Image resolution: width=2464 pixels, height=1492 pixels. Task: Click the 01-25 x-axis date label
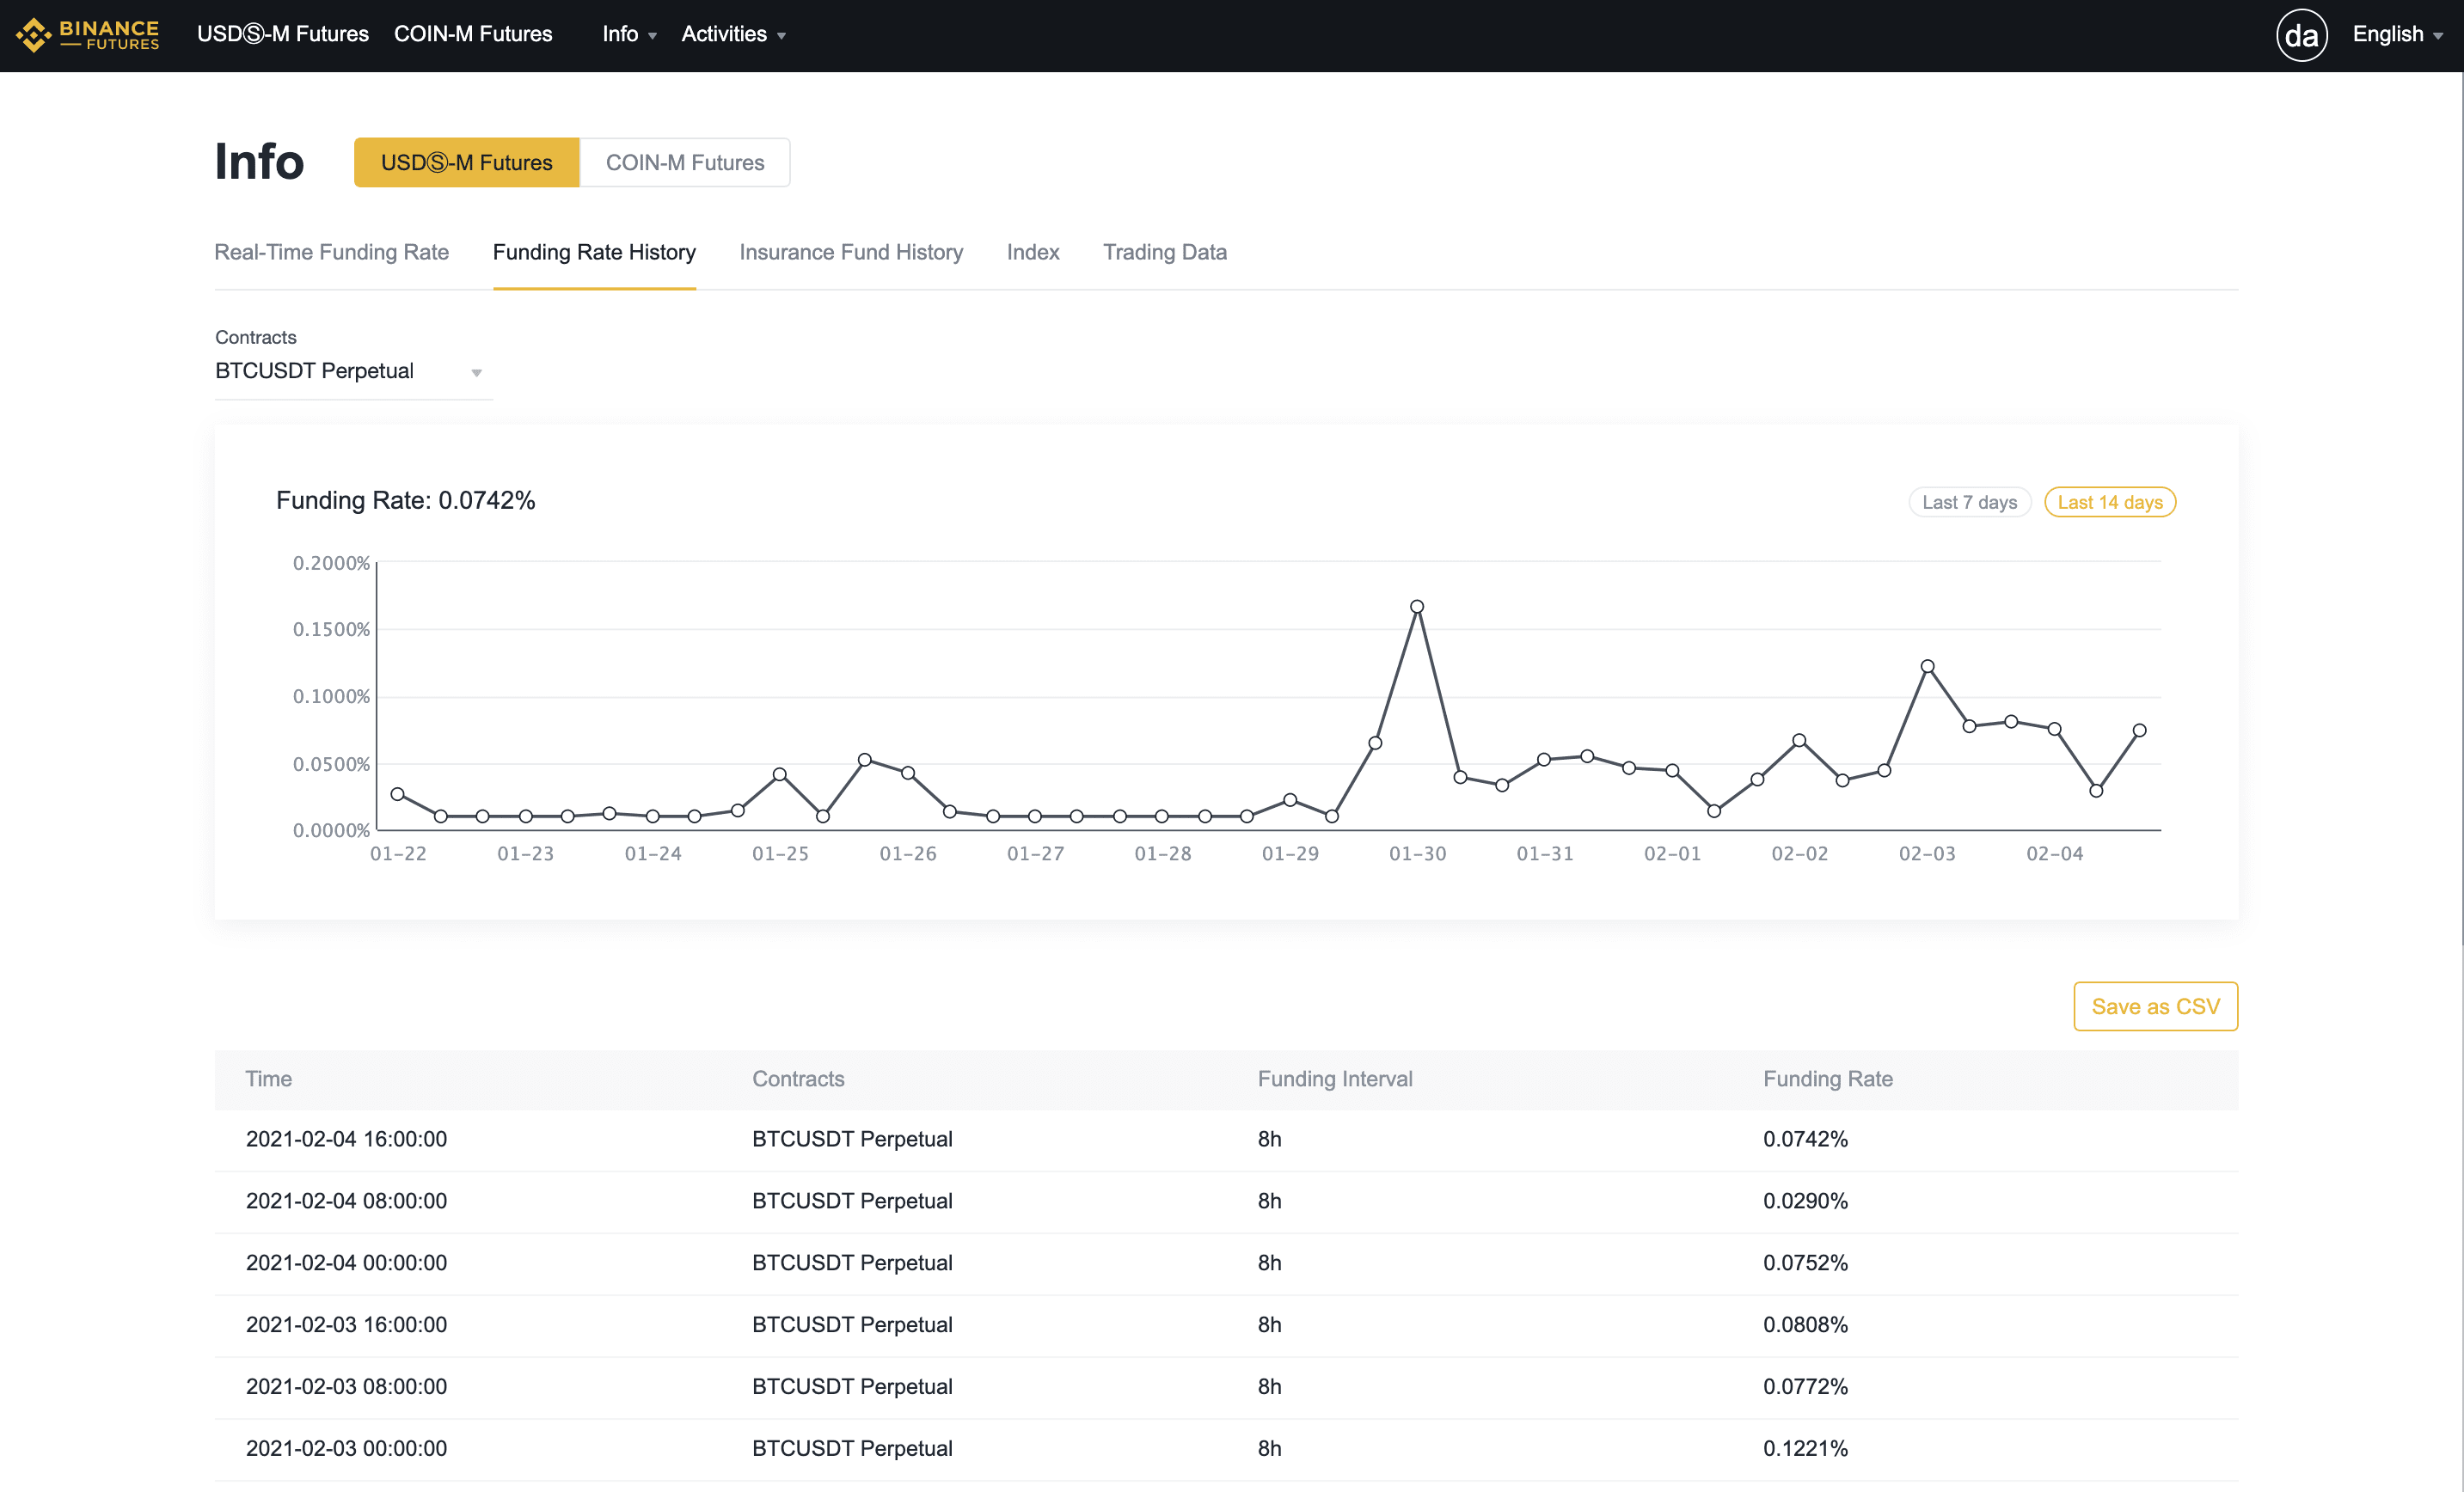pyautogui.click(x=780, y=854)
